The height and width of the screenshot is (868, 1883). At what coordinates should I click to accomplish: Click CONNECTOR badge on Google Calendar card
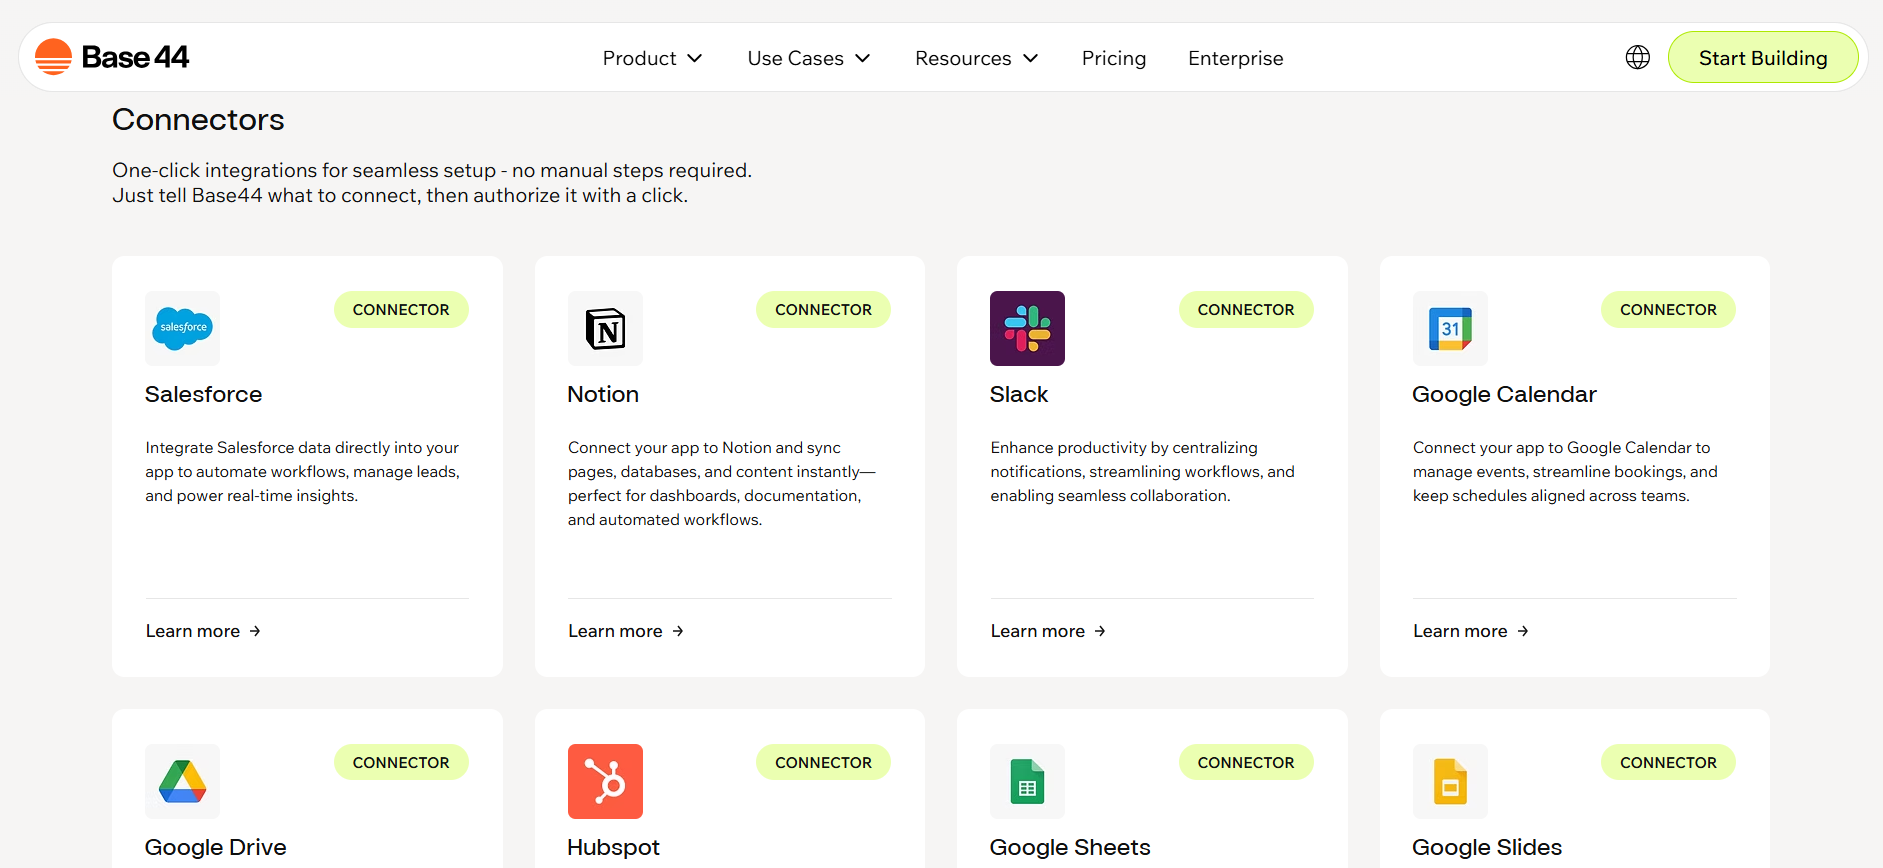(x=1668, y=310)
